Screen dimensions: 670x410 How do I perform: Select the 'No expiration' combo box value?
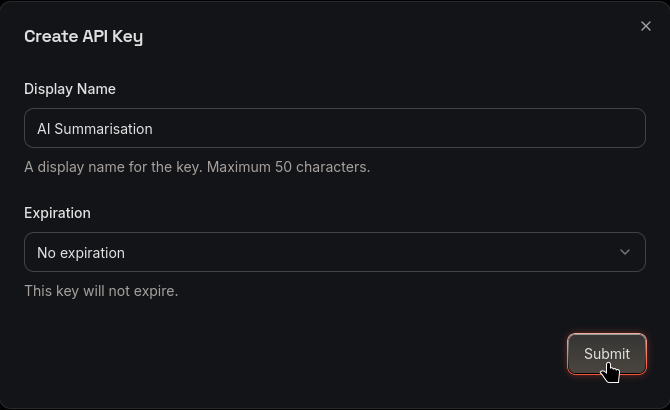pyautogui.click(x=81, y=253)
